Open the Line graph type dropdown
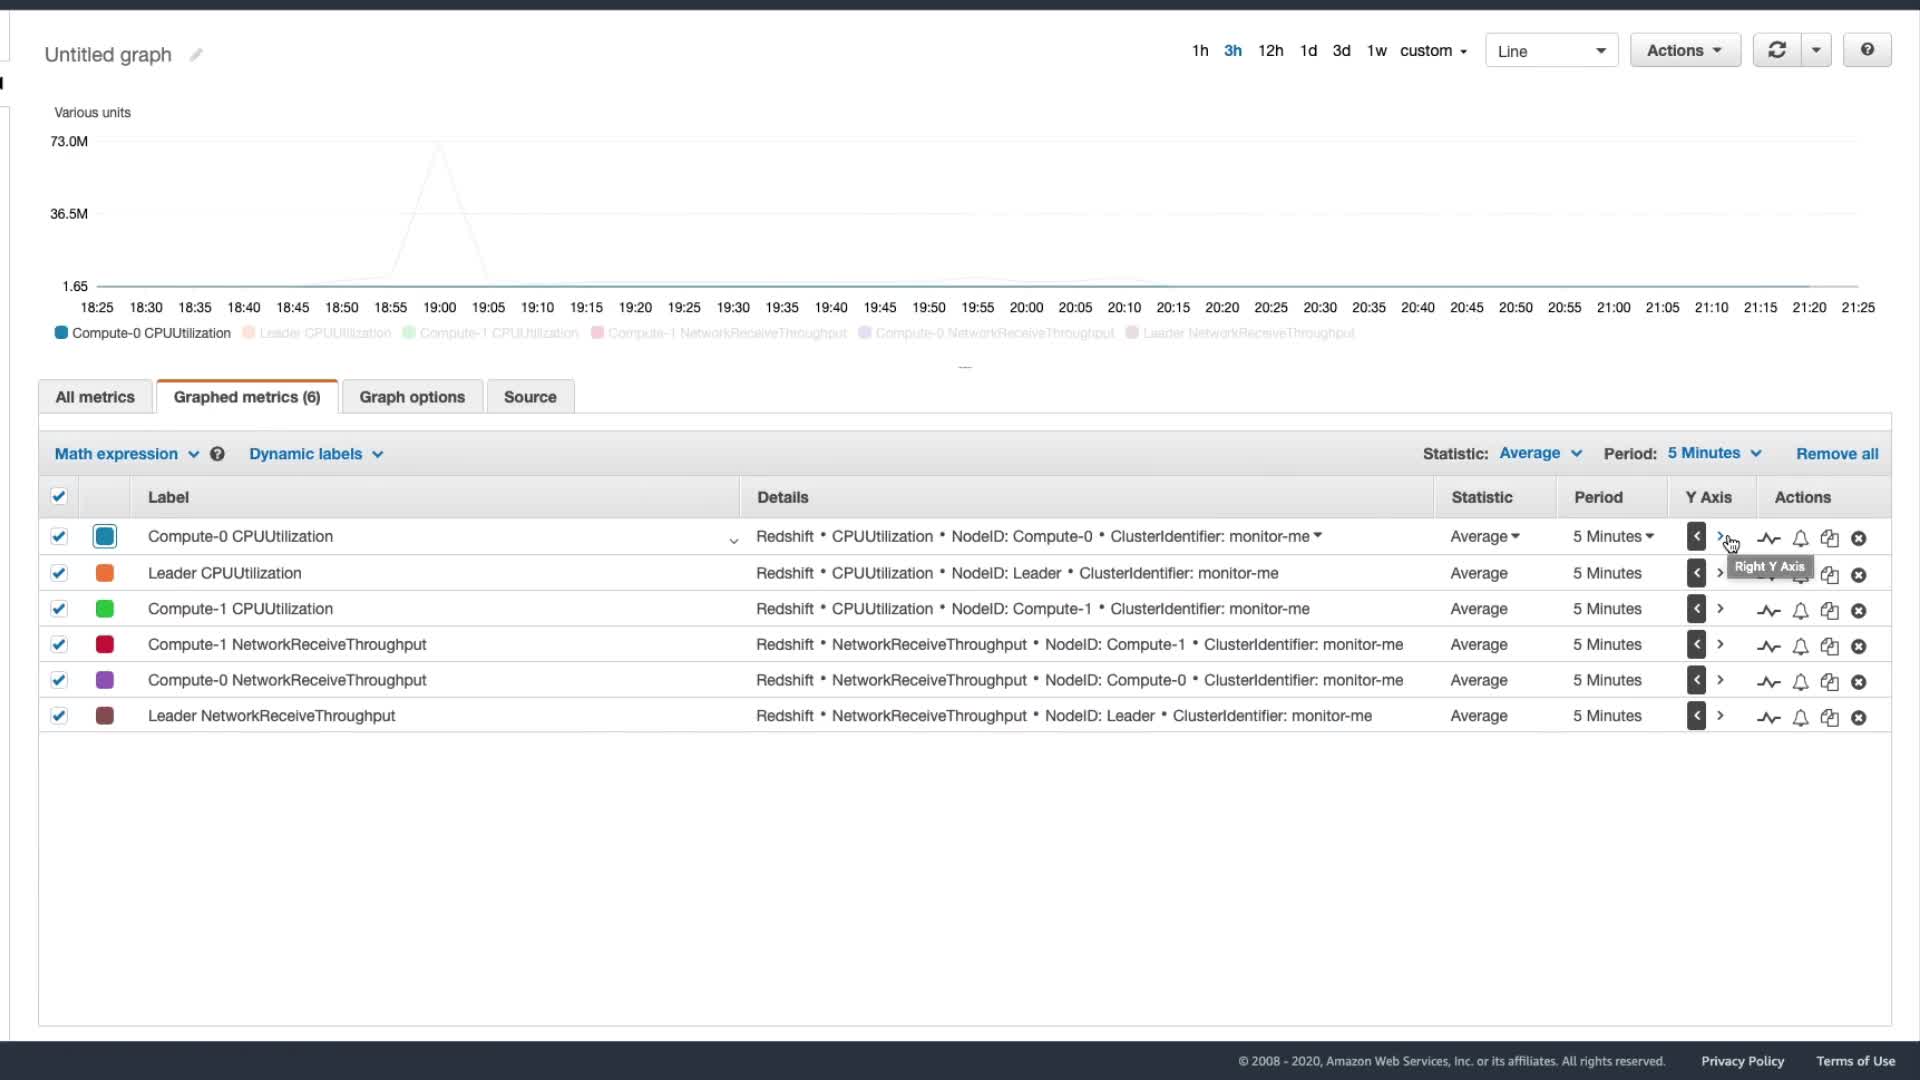Viewport: 1920px width, 1080px height. coord(1551,51)
